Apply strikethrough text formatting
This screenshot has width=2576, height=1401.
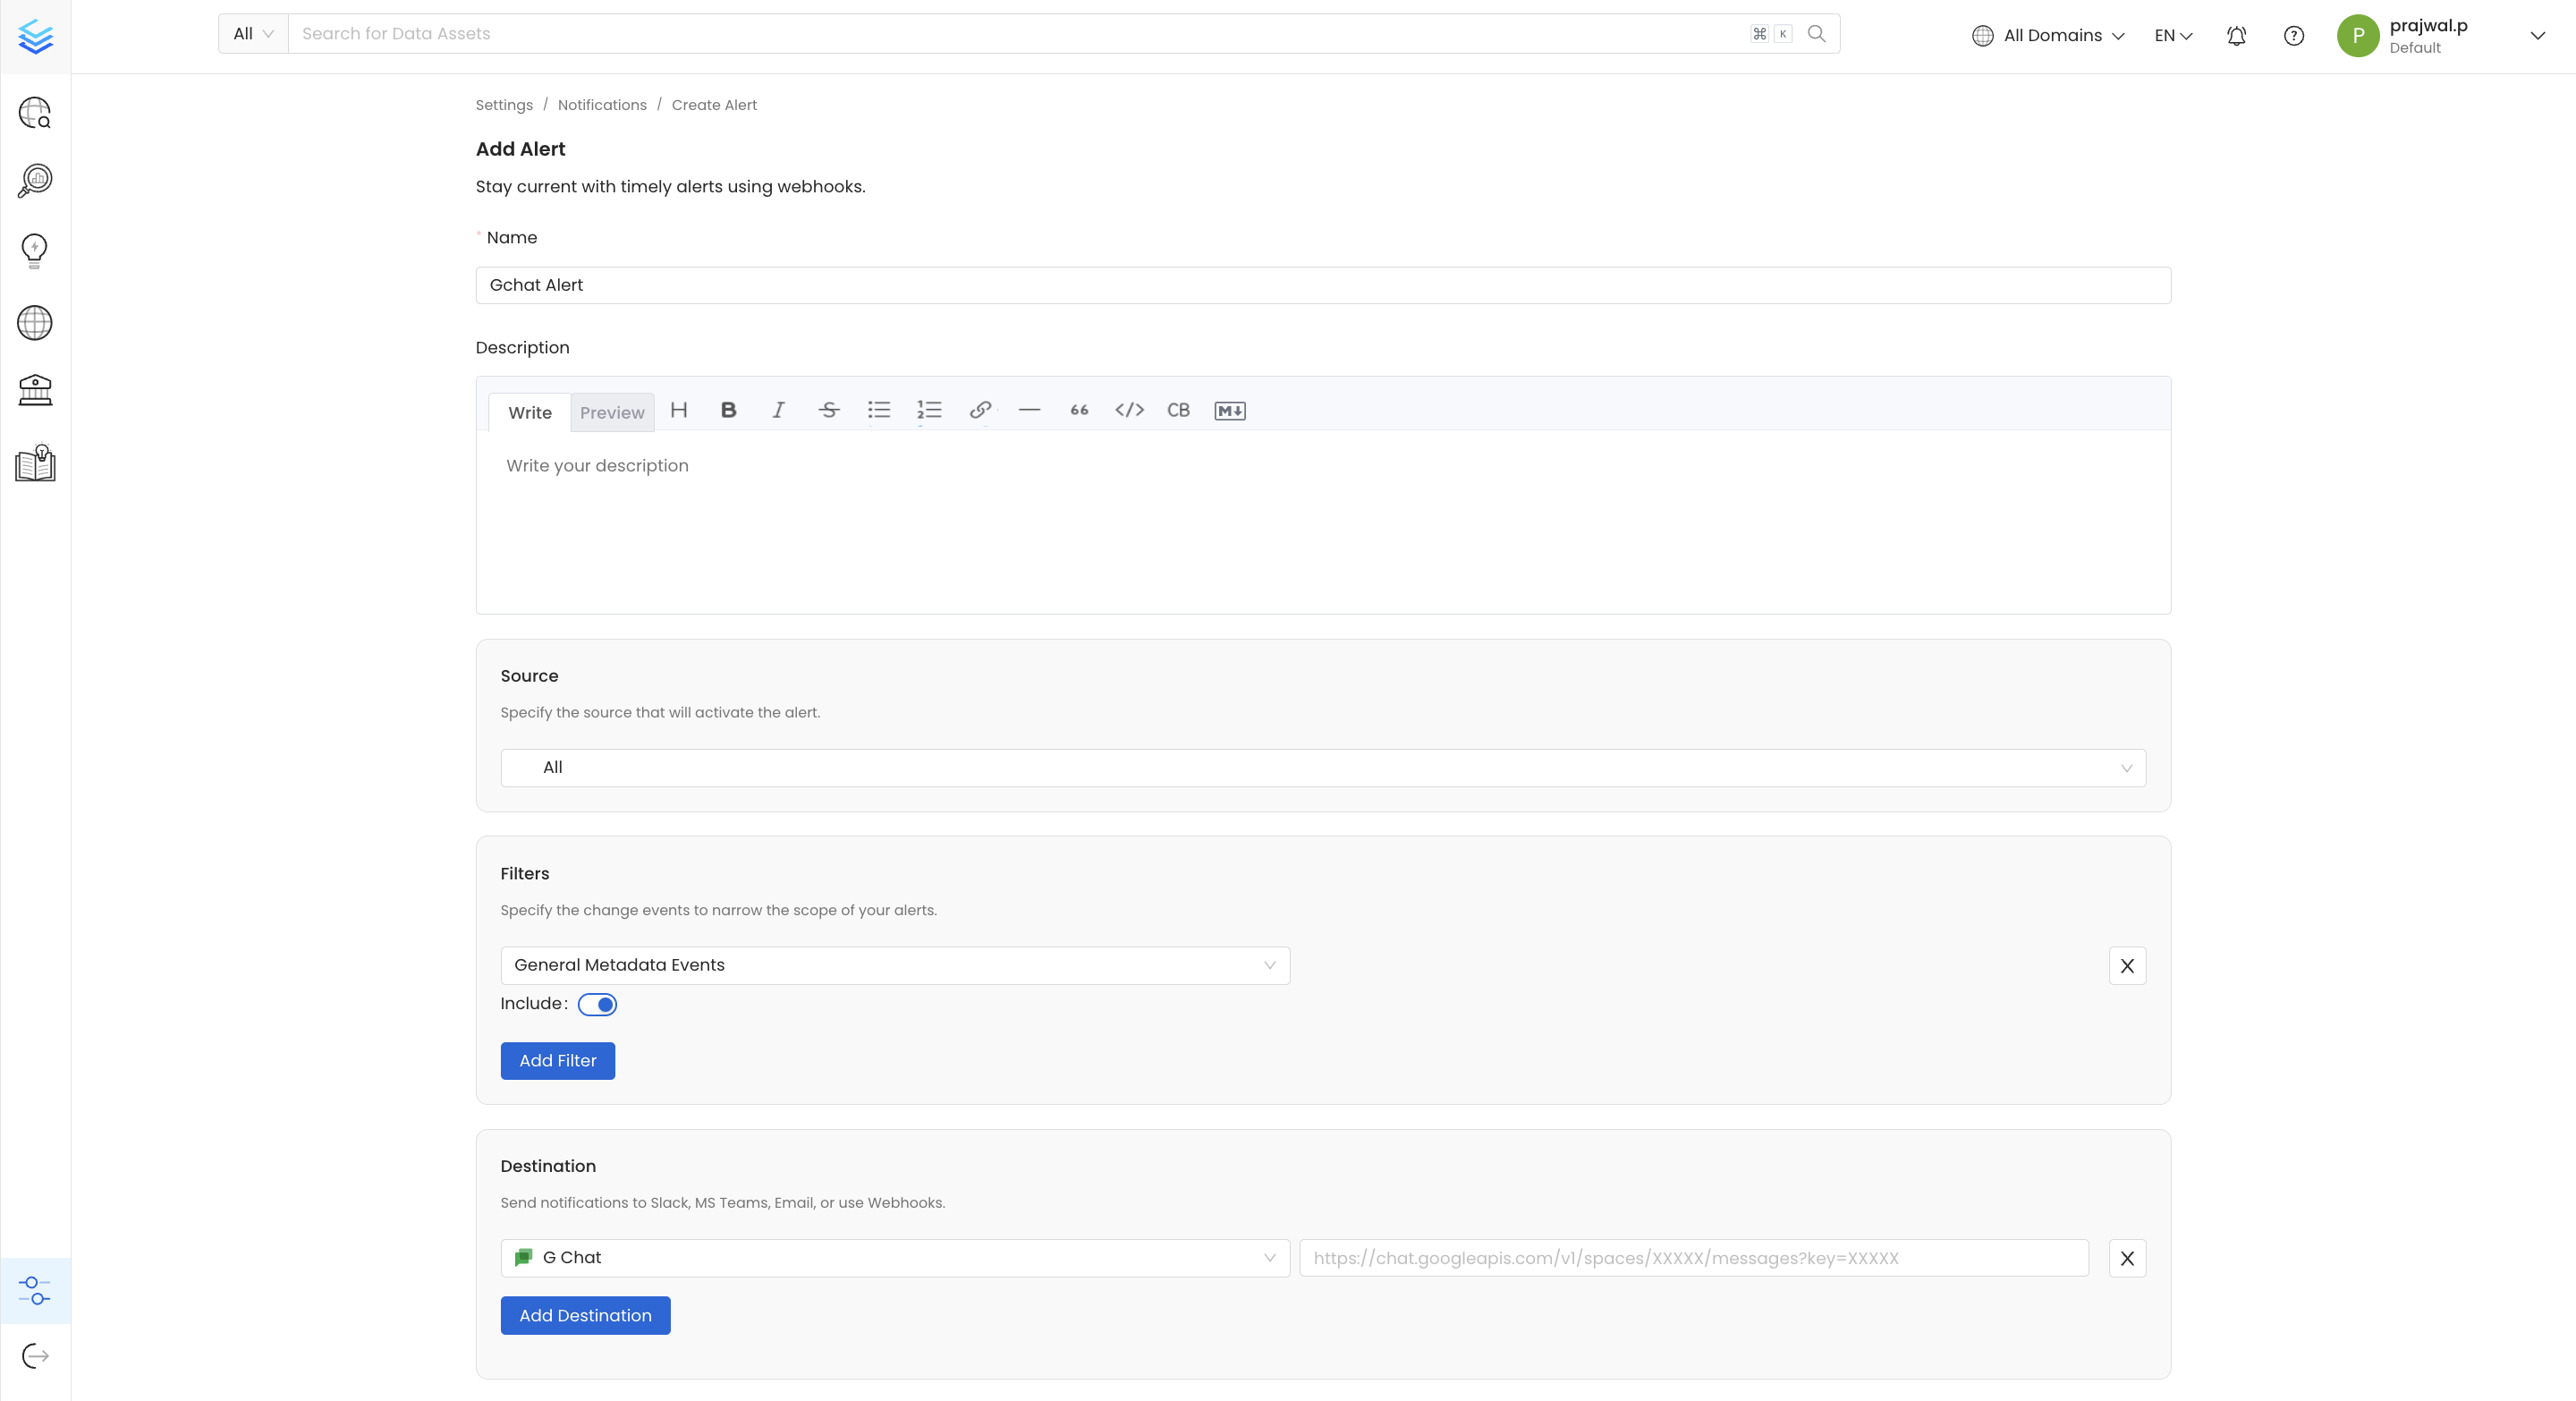pyautogui.click(x=827, y=409)
